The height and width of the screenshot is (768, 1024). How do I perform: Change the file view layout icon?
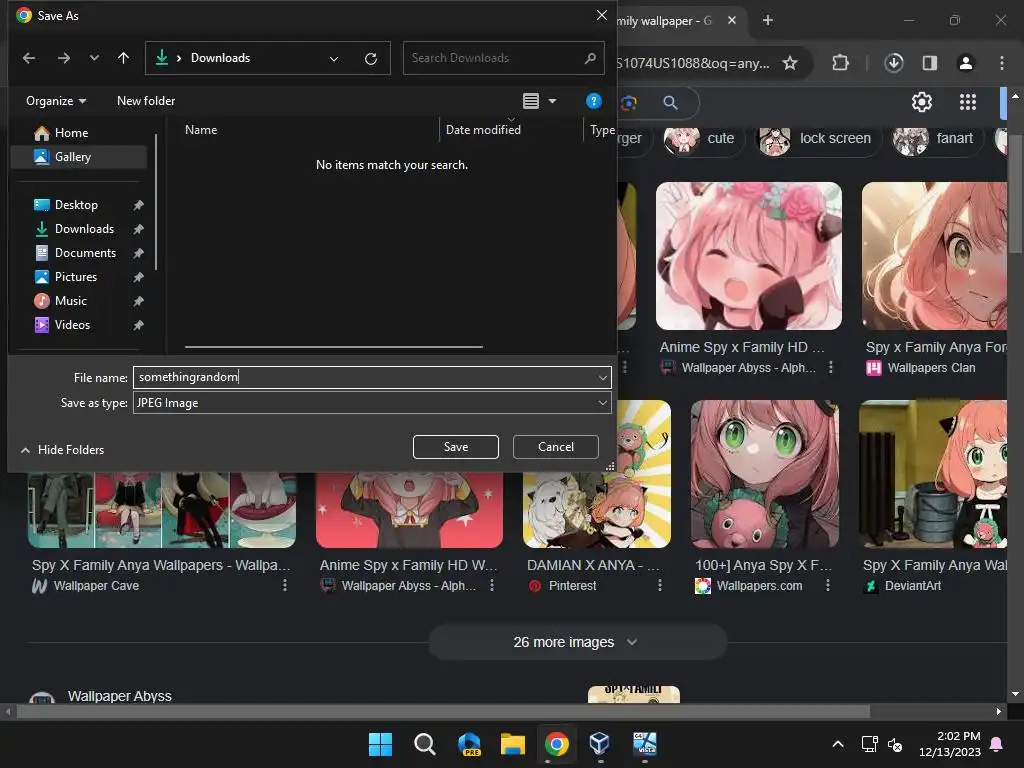coord(531,101)
